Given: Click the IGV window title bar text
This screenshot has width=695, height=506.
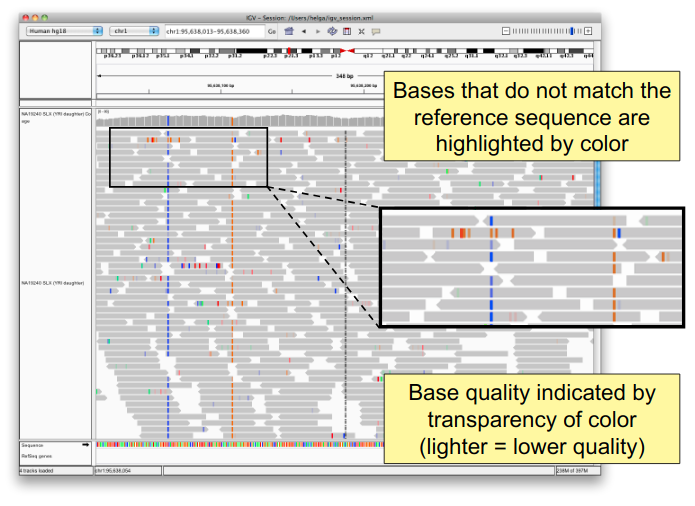Looking at the screenshot, I should [310, 18].
